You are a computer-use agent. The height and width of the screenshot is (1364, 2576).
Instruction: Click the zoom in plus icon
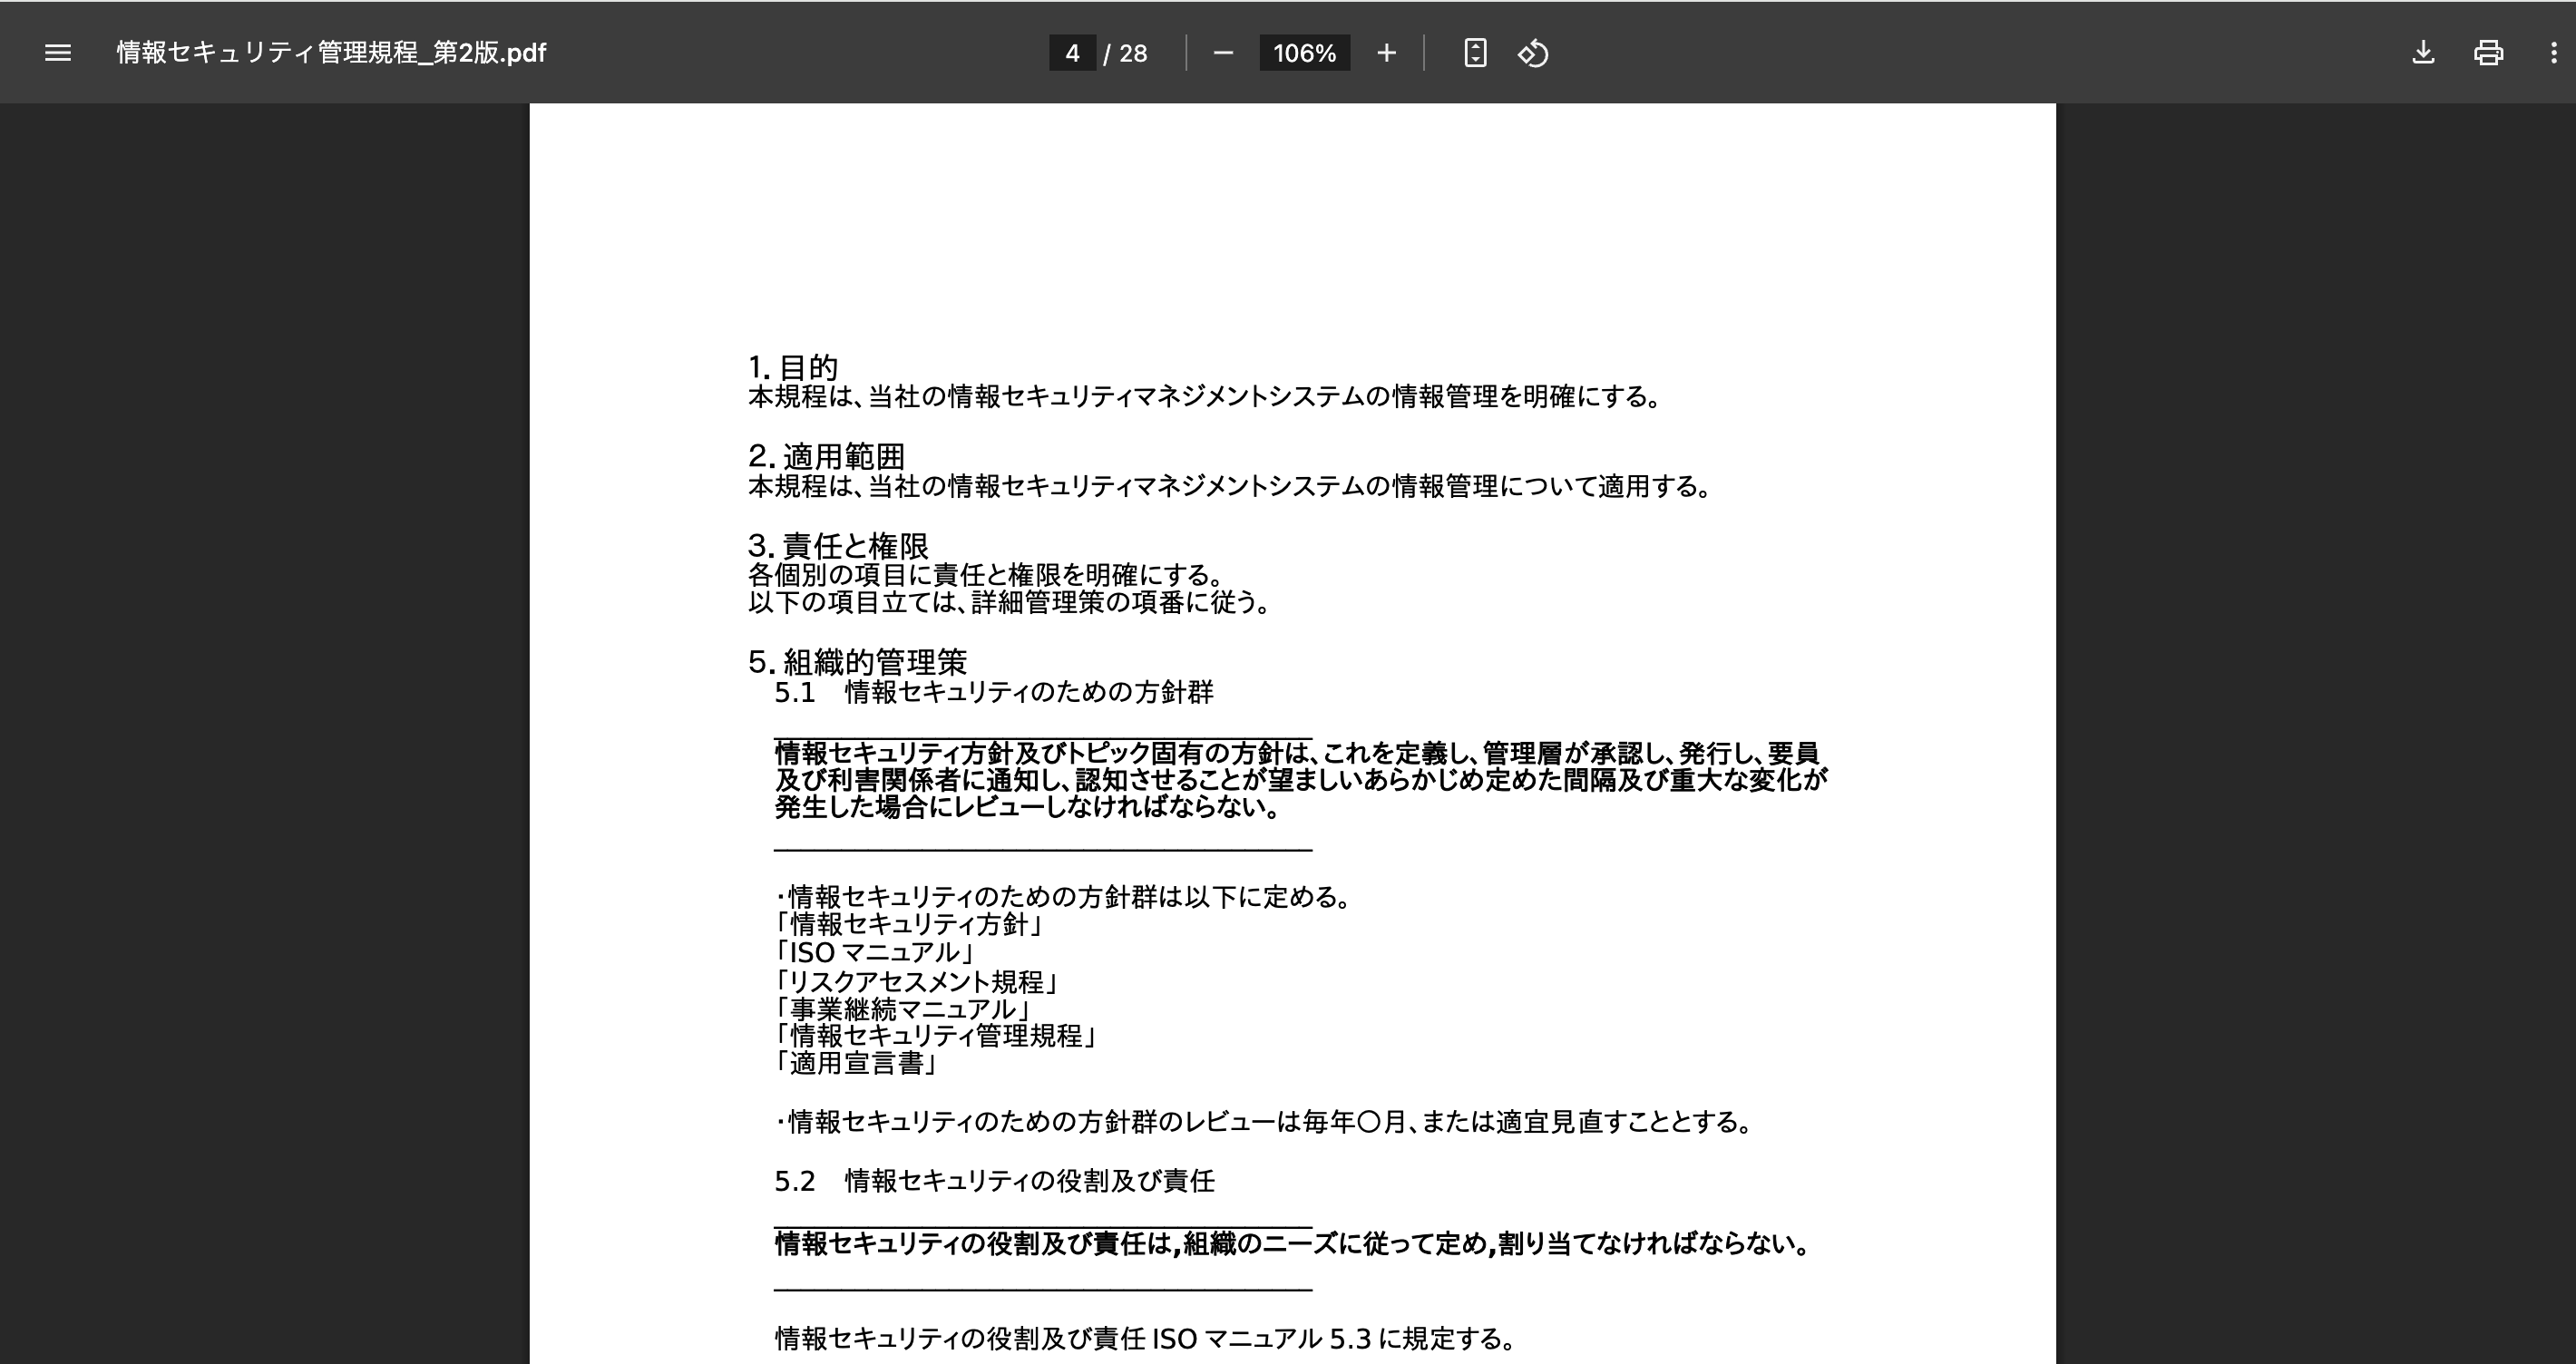(x=1386, y=53)
